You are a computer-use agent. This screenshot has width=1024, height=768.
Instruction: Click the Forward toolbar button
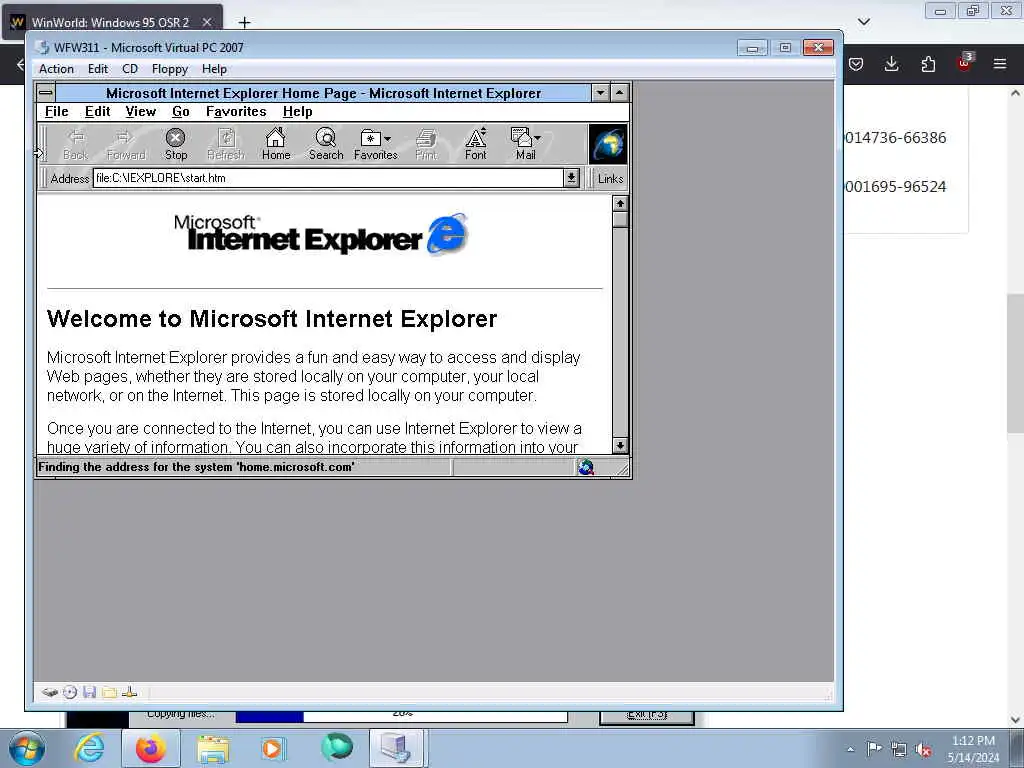[x=125, y=144]
